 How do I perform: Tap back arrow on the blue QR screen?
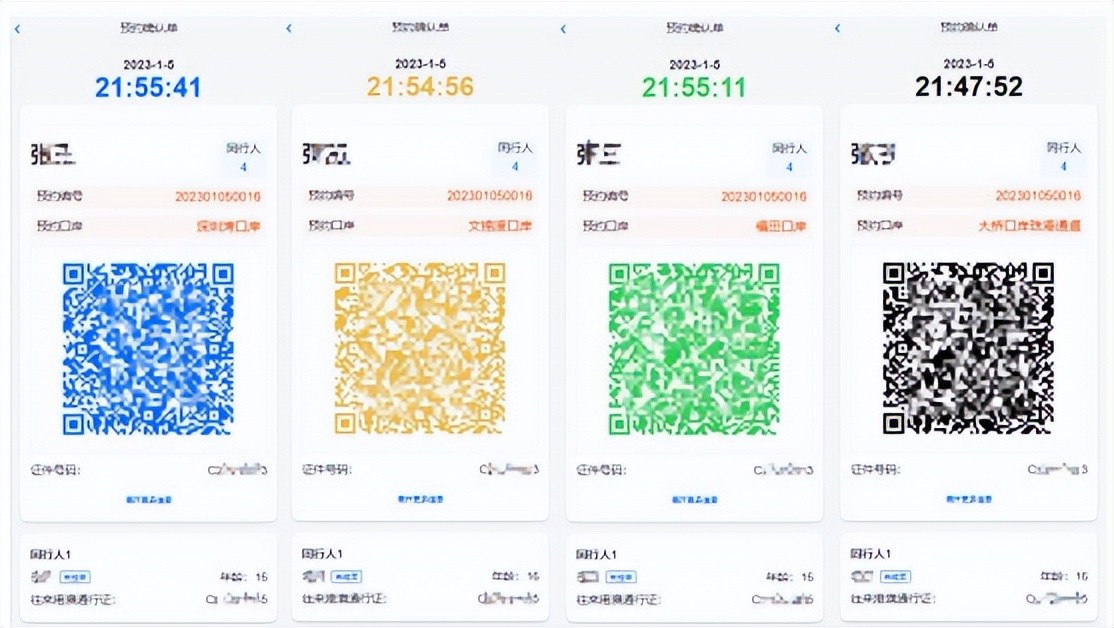(18, 29)
